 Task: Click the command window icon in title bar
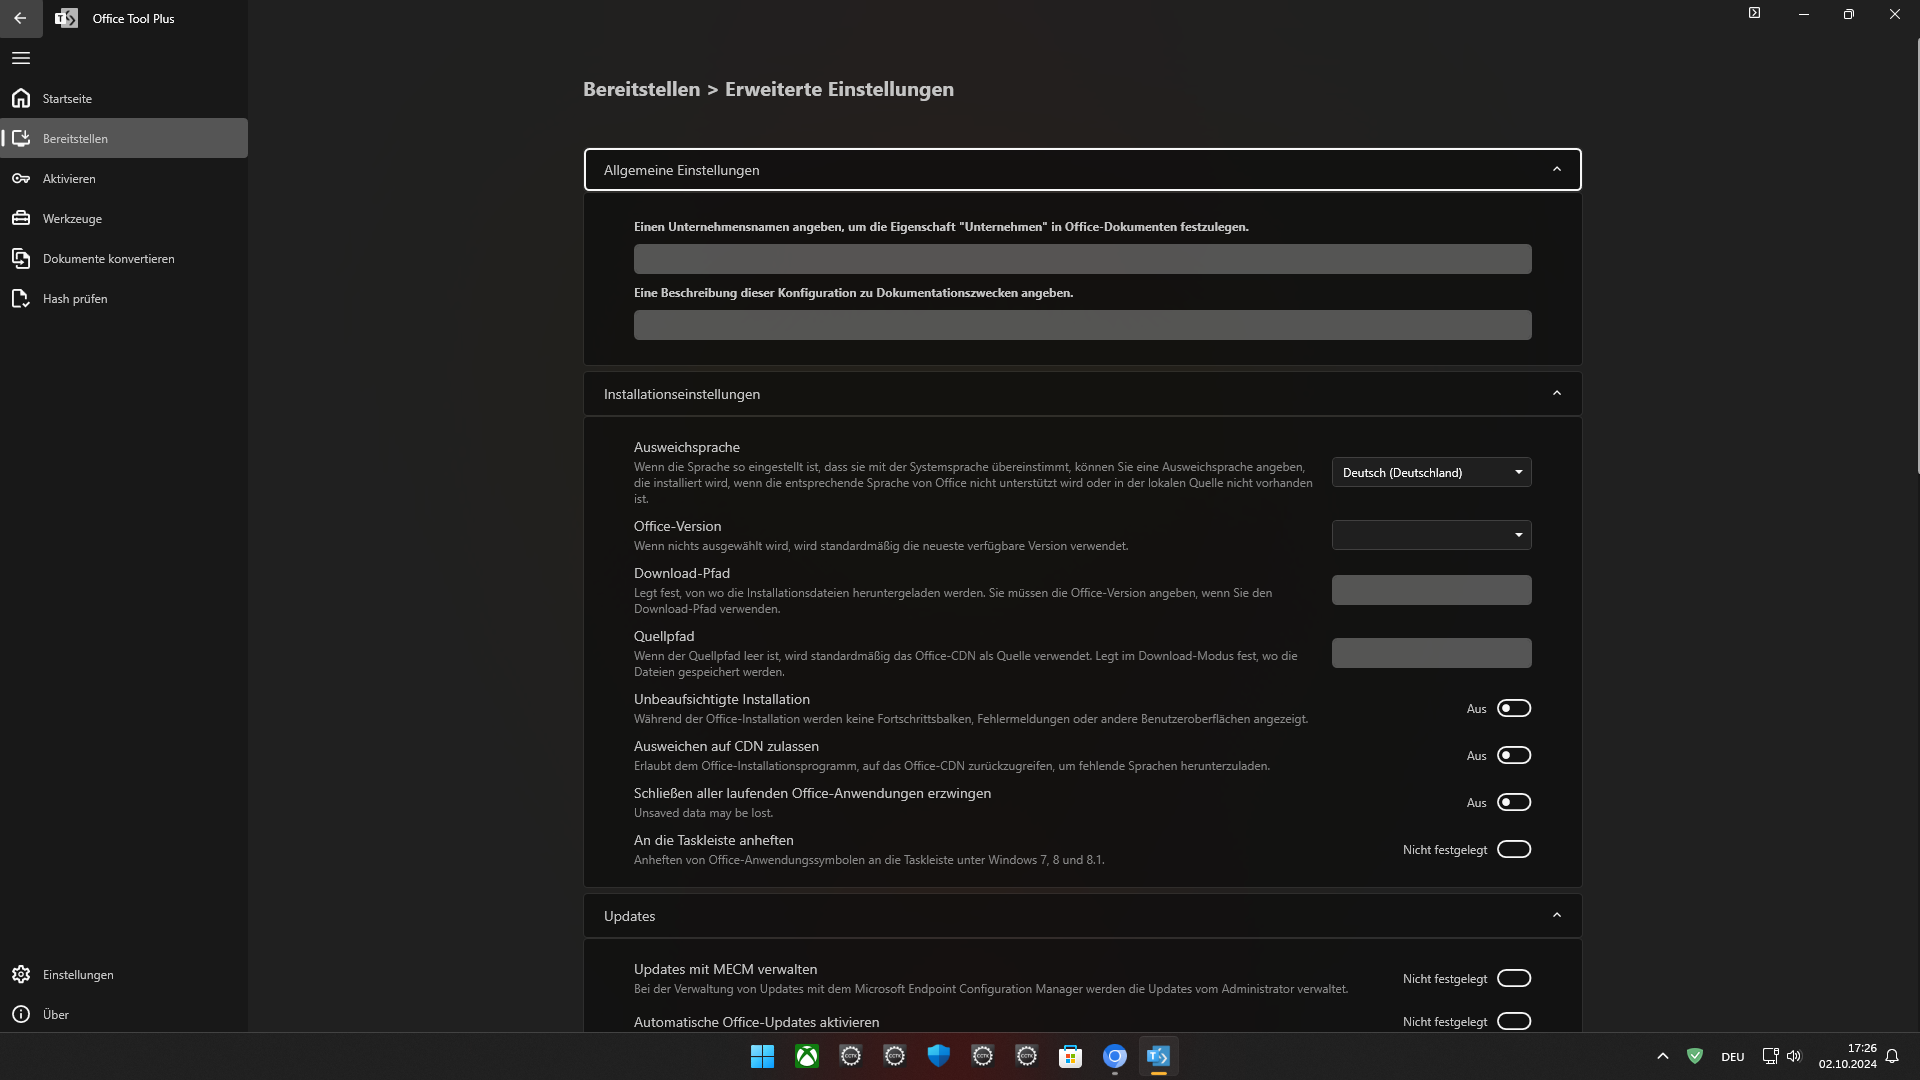(x=1754, y=13)
